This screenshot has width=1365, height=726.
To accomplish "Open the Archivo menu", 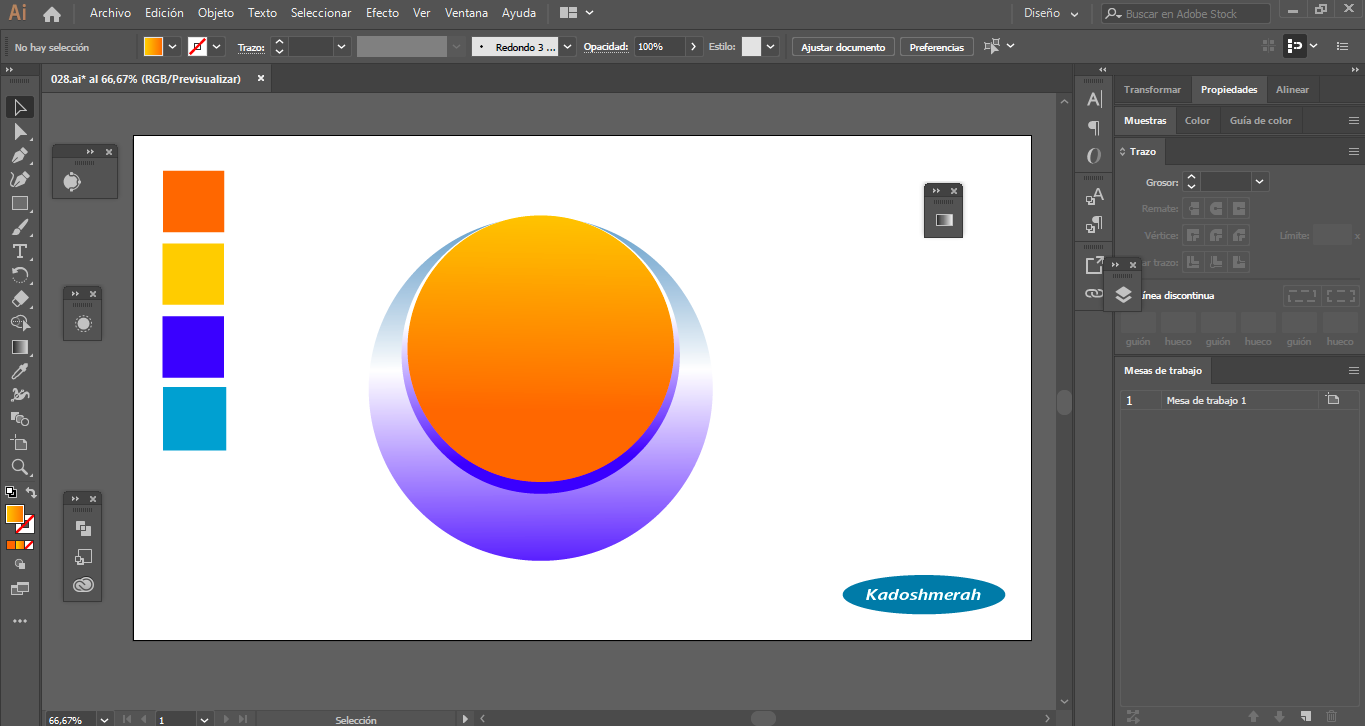I will coord(110,14).
